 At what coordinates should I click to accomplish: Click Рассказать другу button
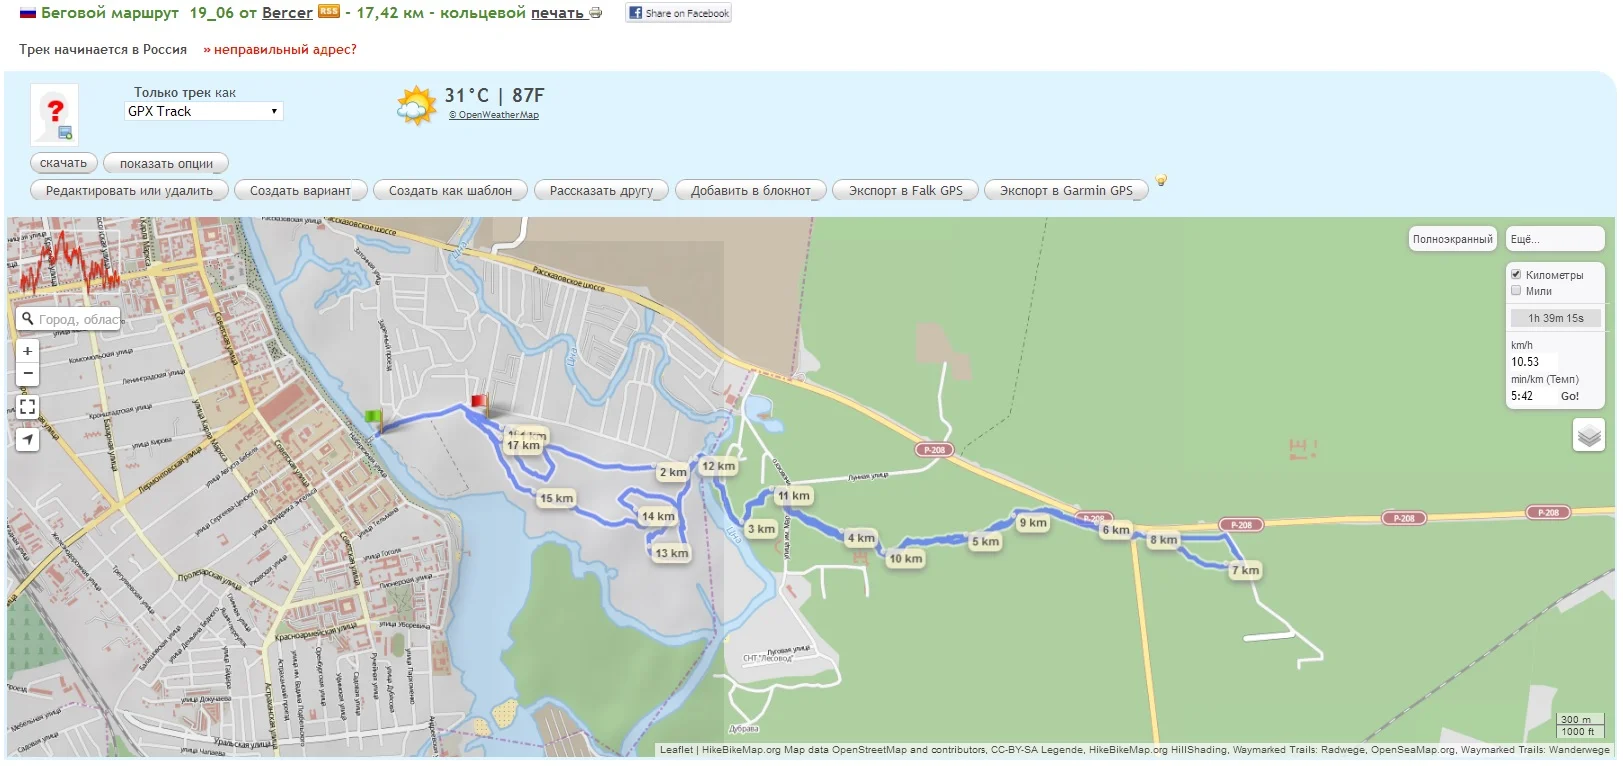point(601,190)
